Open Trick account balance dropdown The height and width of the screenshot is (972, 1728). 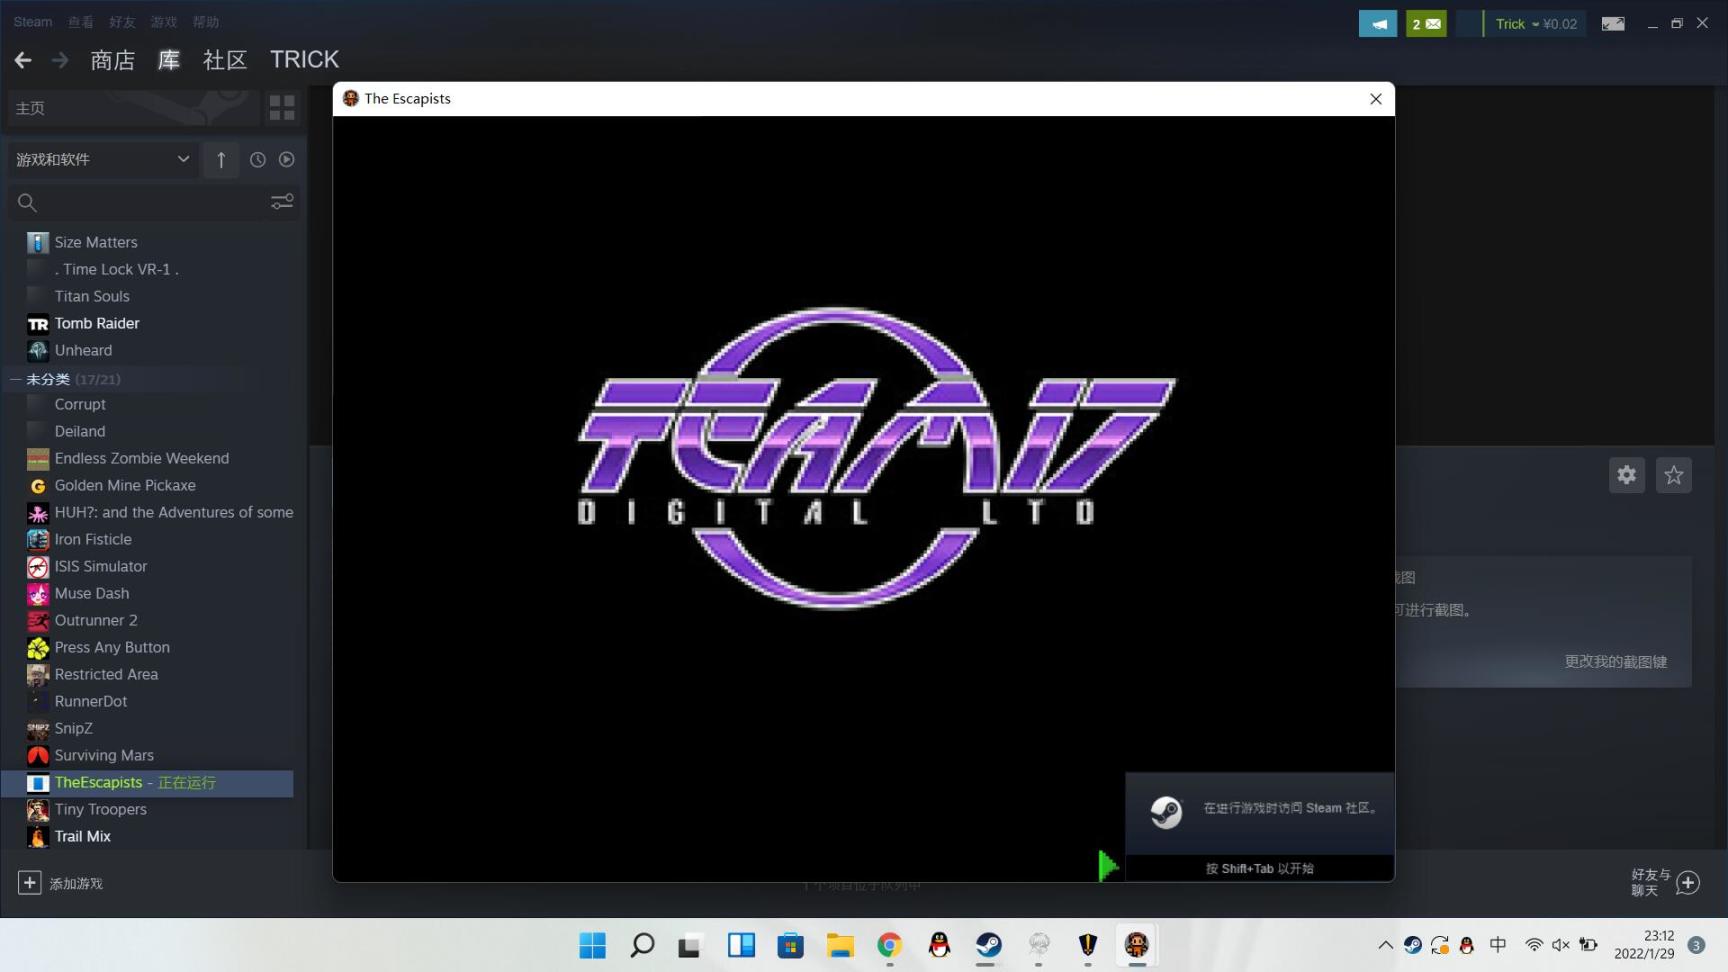pyautogui.click(x=1535, y=24)
